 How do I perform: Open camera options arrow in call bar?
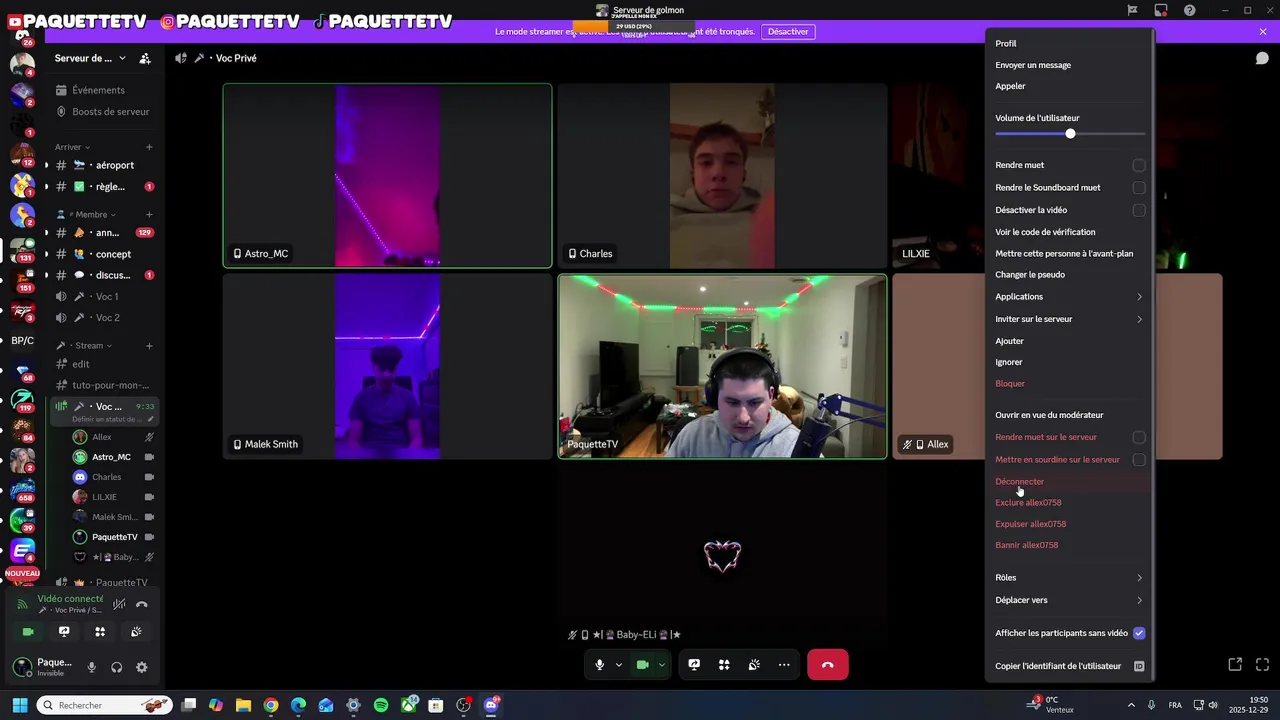662,665
